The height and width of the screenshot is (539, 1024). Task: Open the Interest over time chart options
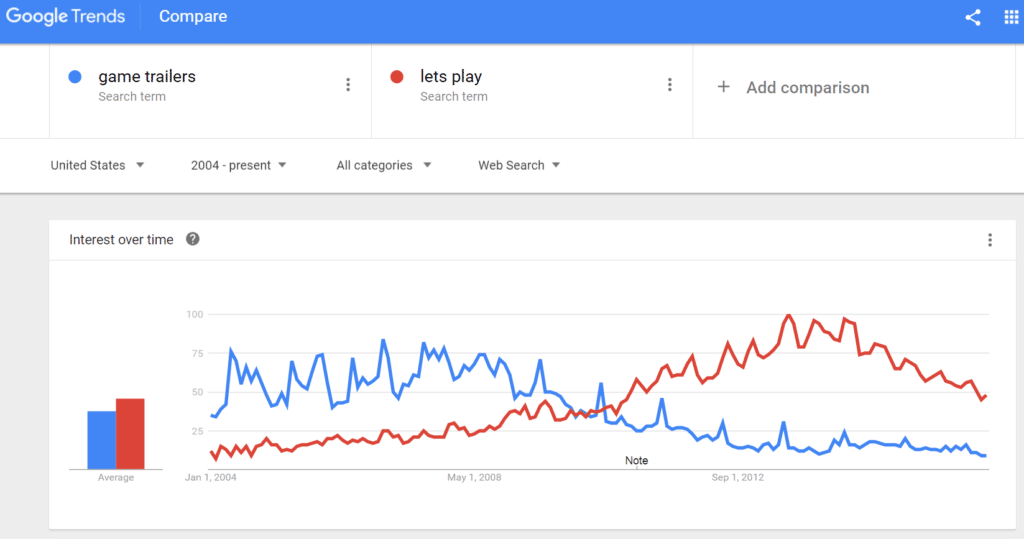pos(990,240)
